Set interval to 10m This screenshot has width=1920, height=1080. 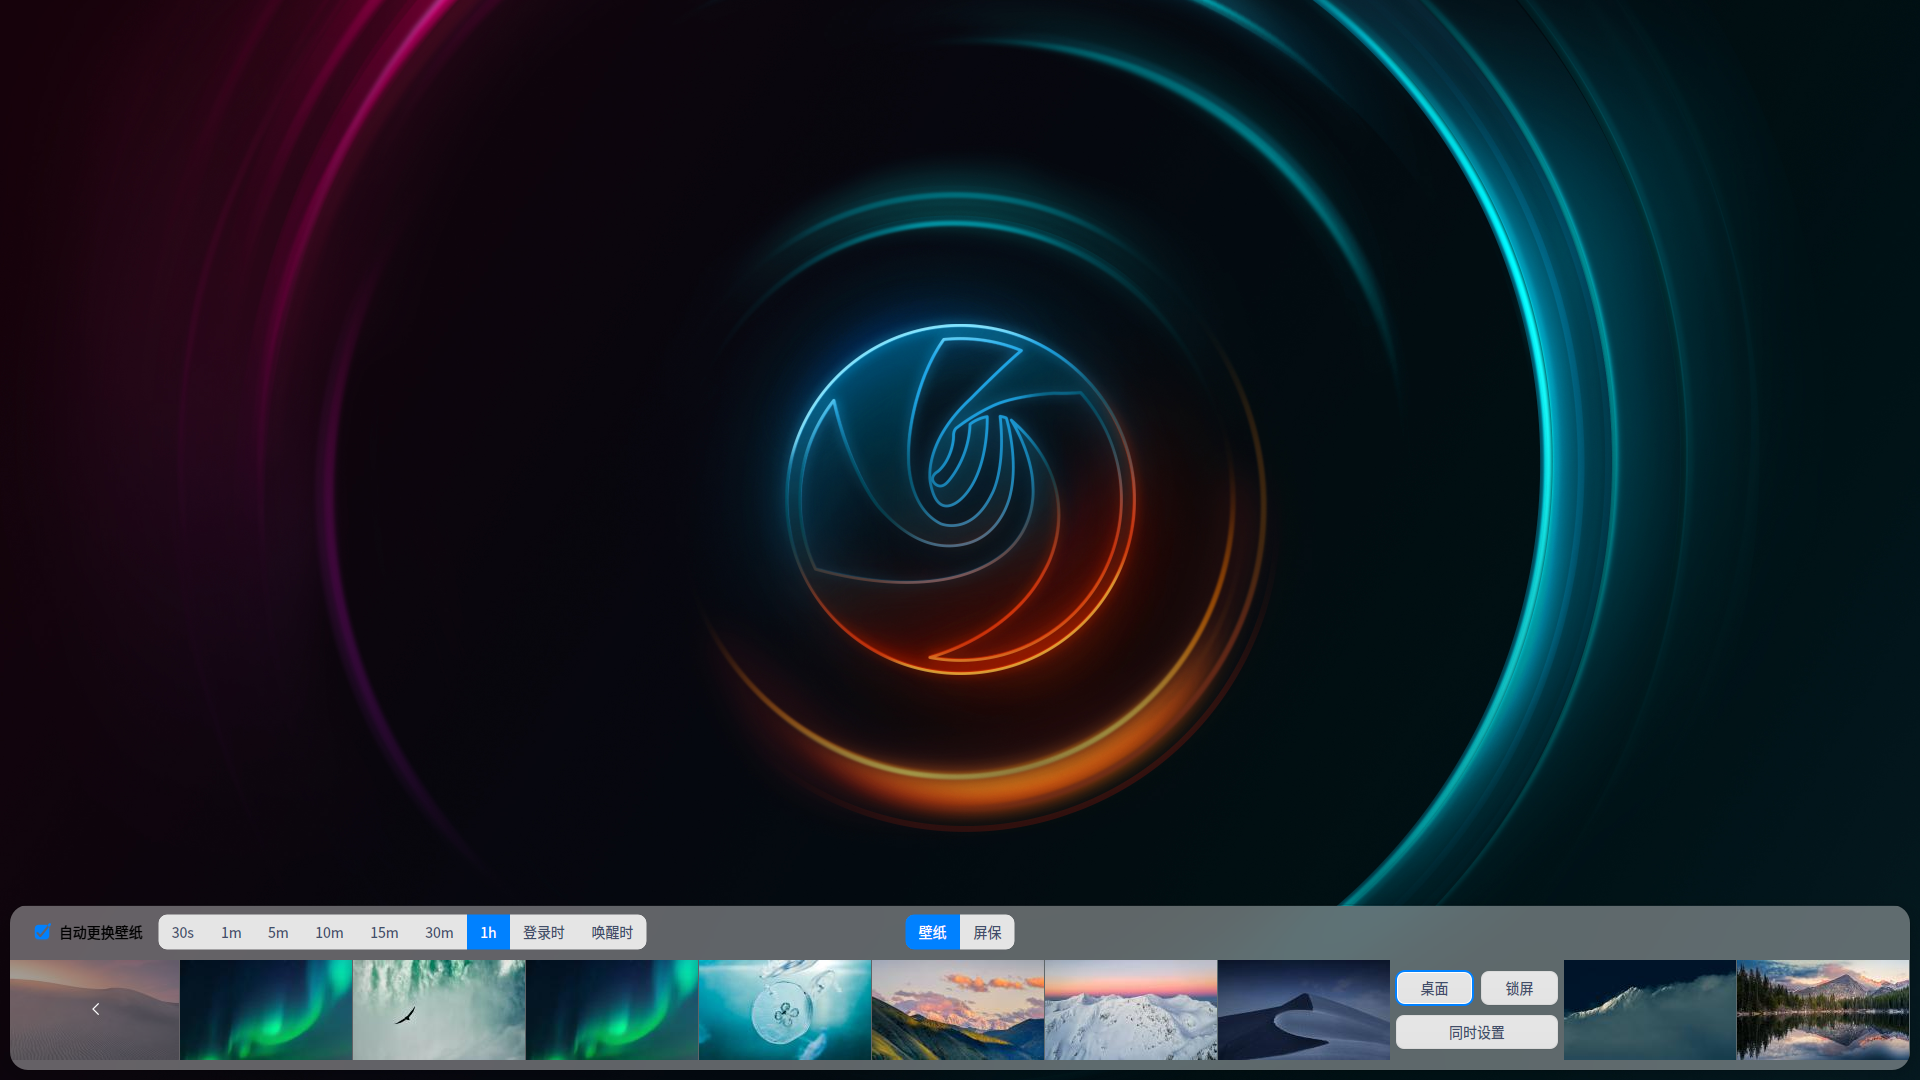click(329, 932)
